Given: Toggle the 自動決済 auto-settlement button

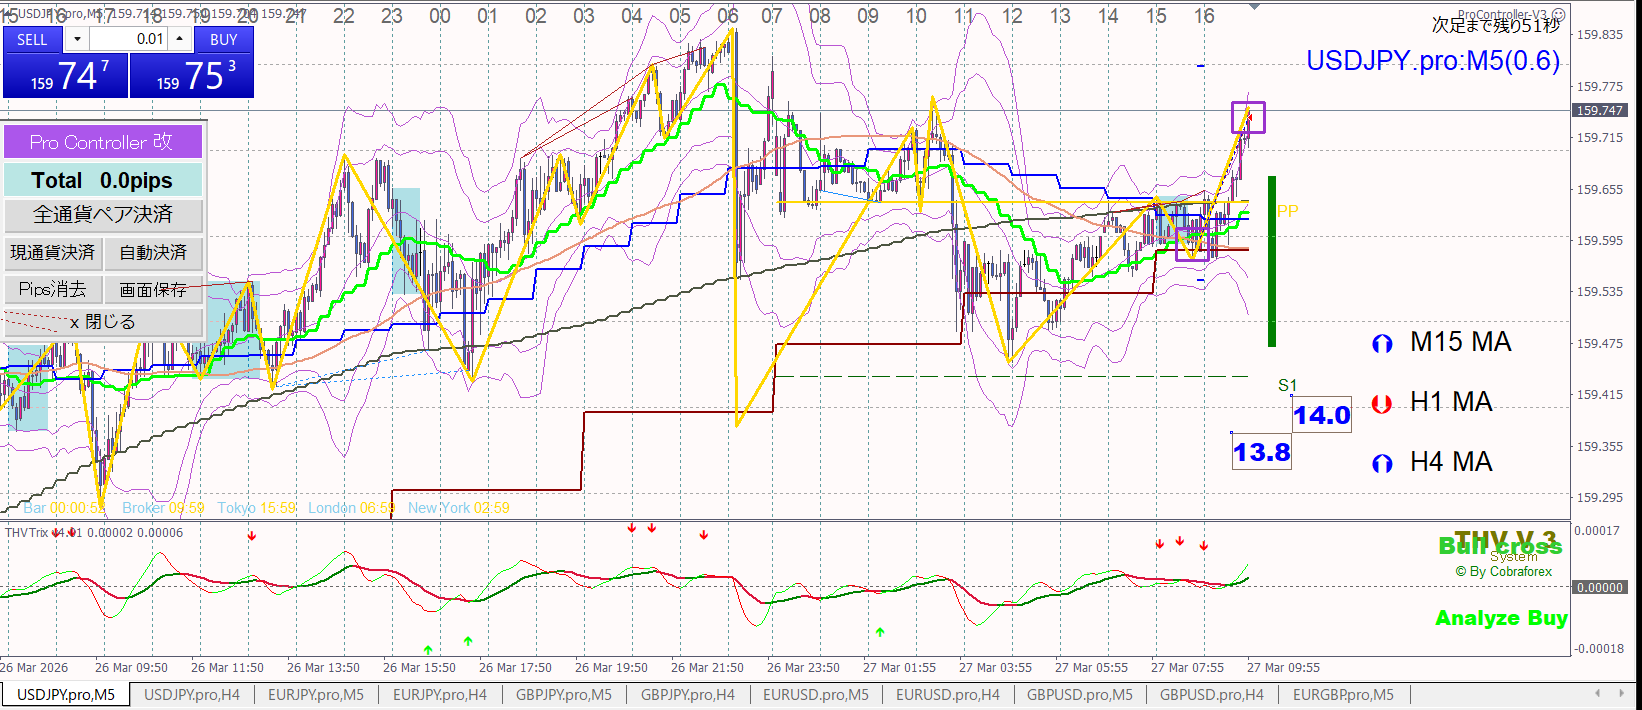Looking at the screenshot, I should coord(153,252).
